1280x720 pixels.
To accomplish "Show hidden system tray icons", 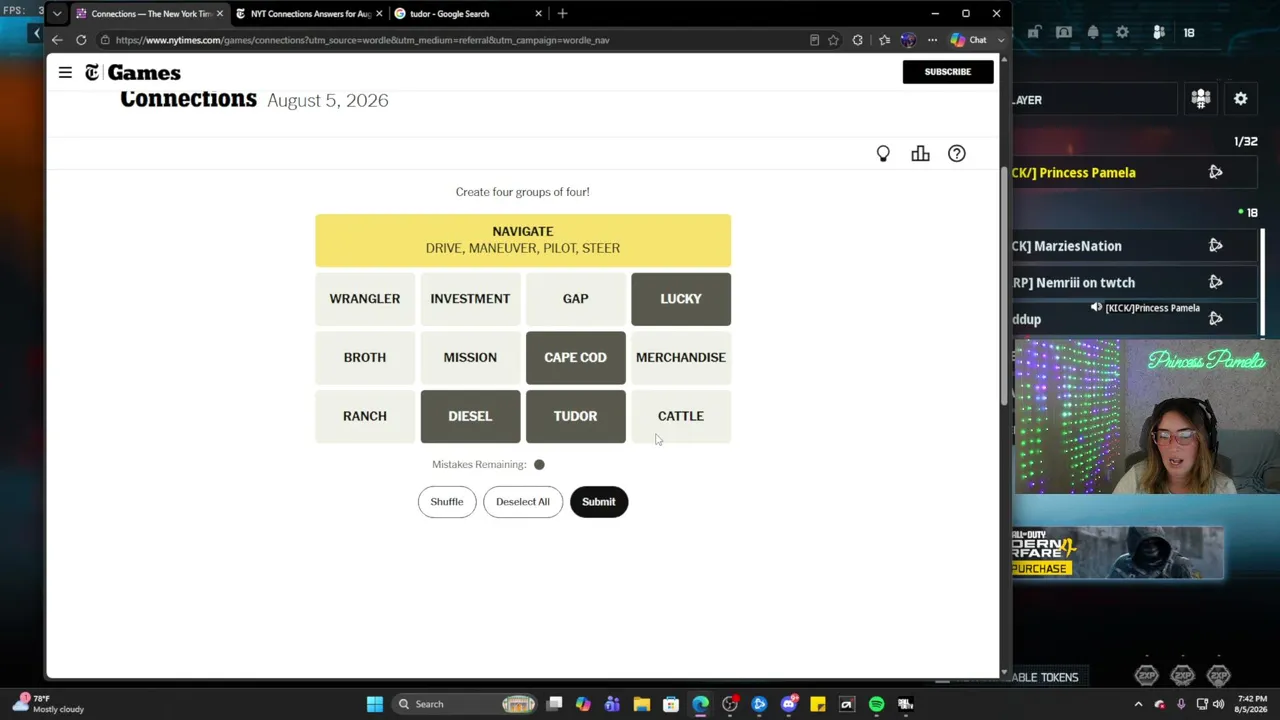I will tap(1138, 704).
